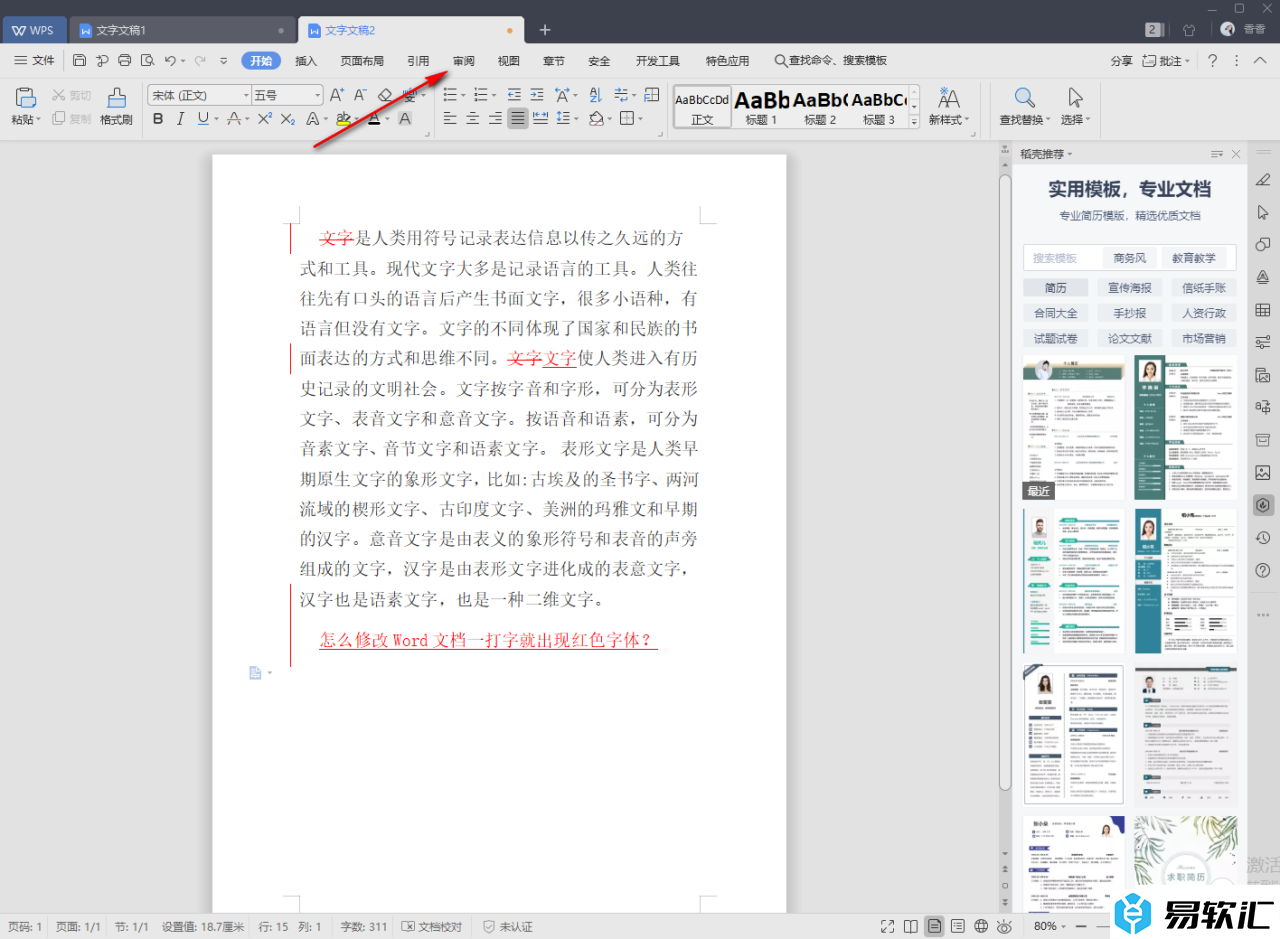Click the Distributed alignment icon
This screenshot has width=1280, height=939.
tap(541, 119)
